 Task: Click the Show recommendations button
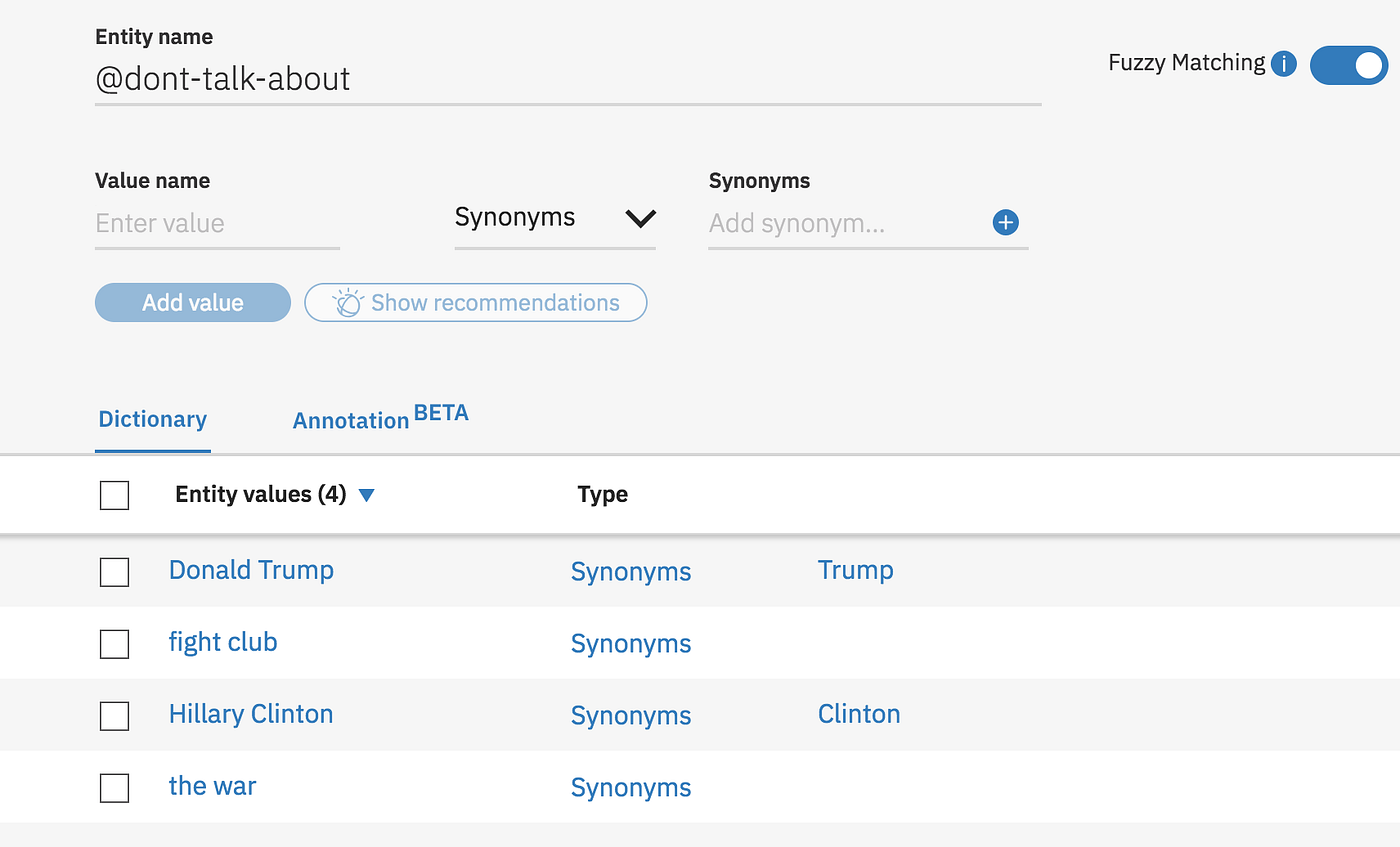(476, 303)
